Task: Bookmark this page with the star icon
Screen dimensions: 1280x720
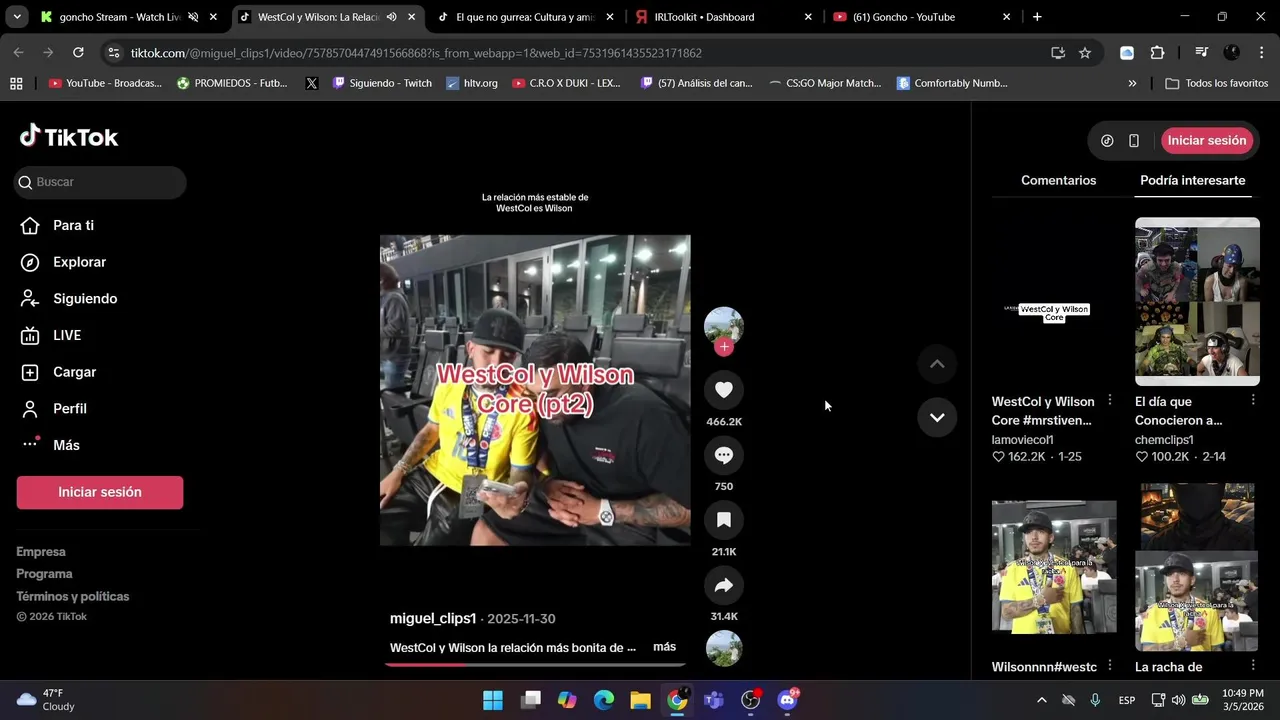Action: click(1085, 53)
